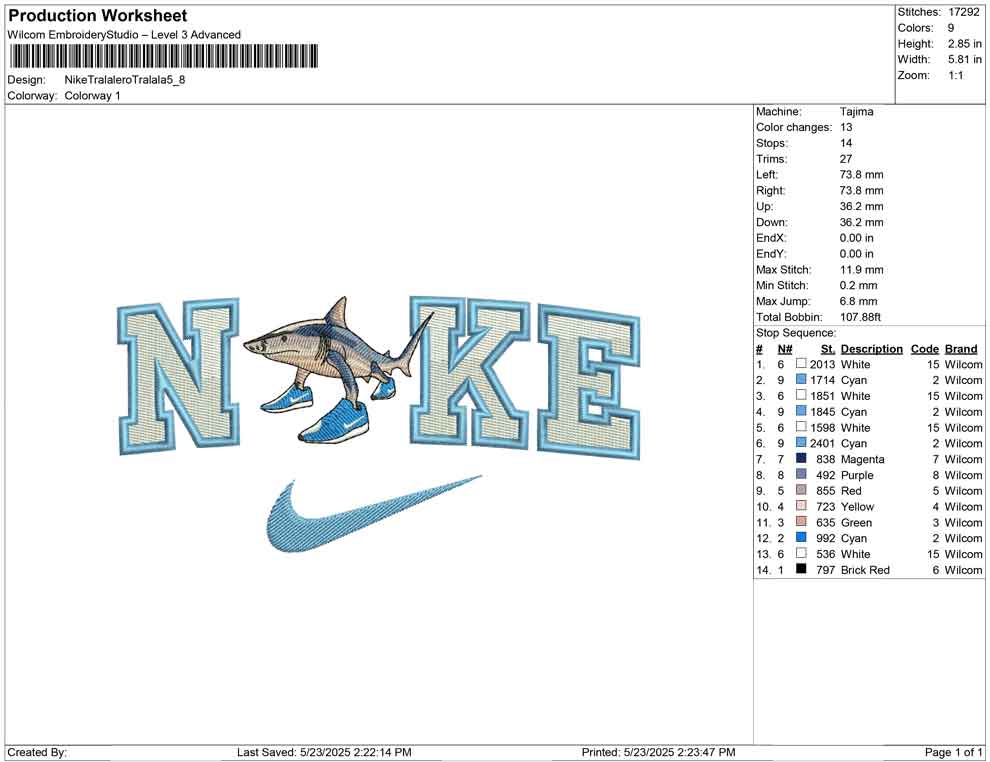Pick the swatch labeled 855 Red
Viewport: 990px width, 762px height.
pyautogui.click(x=801, y=490)
